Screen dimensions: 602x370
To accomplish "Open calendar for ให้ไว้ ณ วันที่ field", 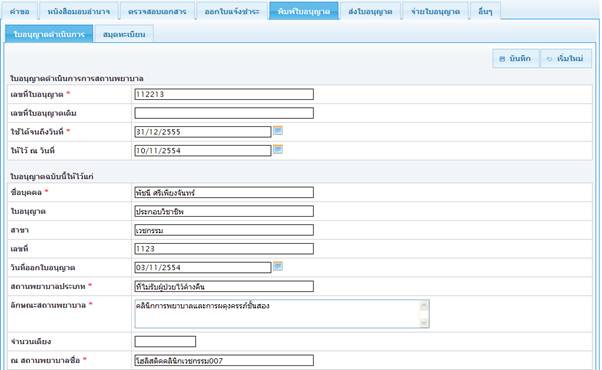I will pyautogui.click(x=278, y=149).
